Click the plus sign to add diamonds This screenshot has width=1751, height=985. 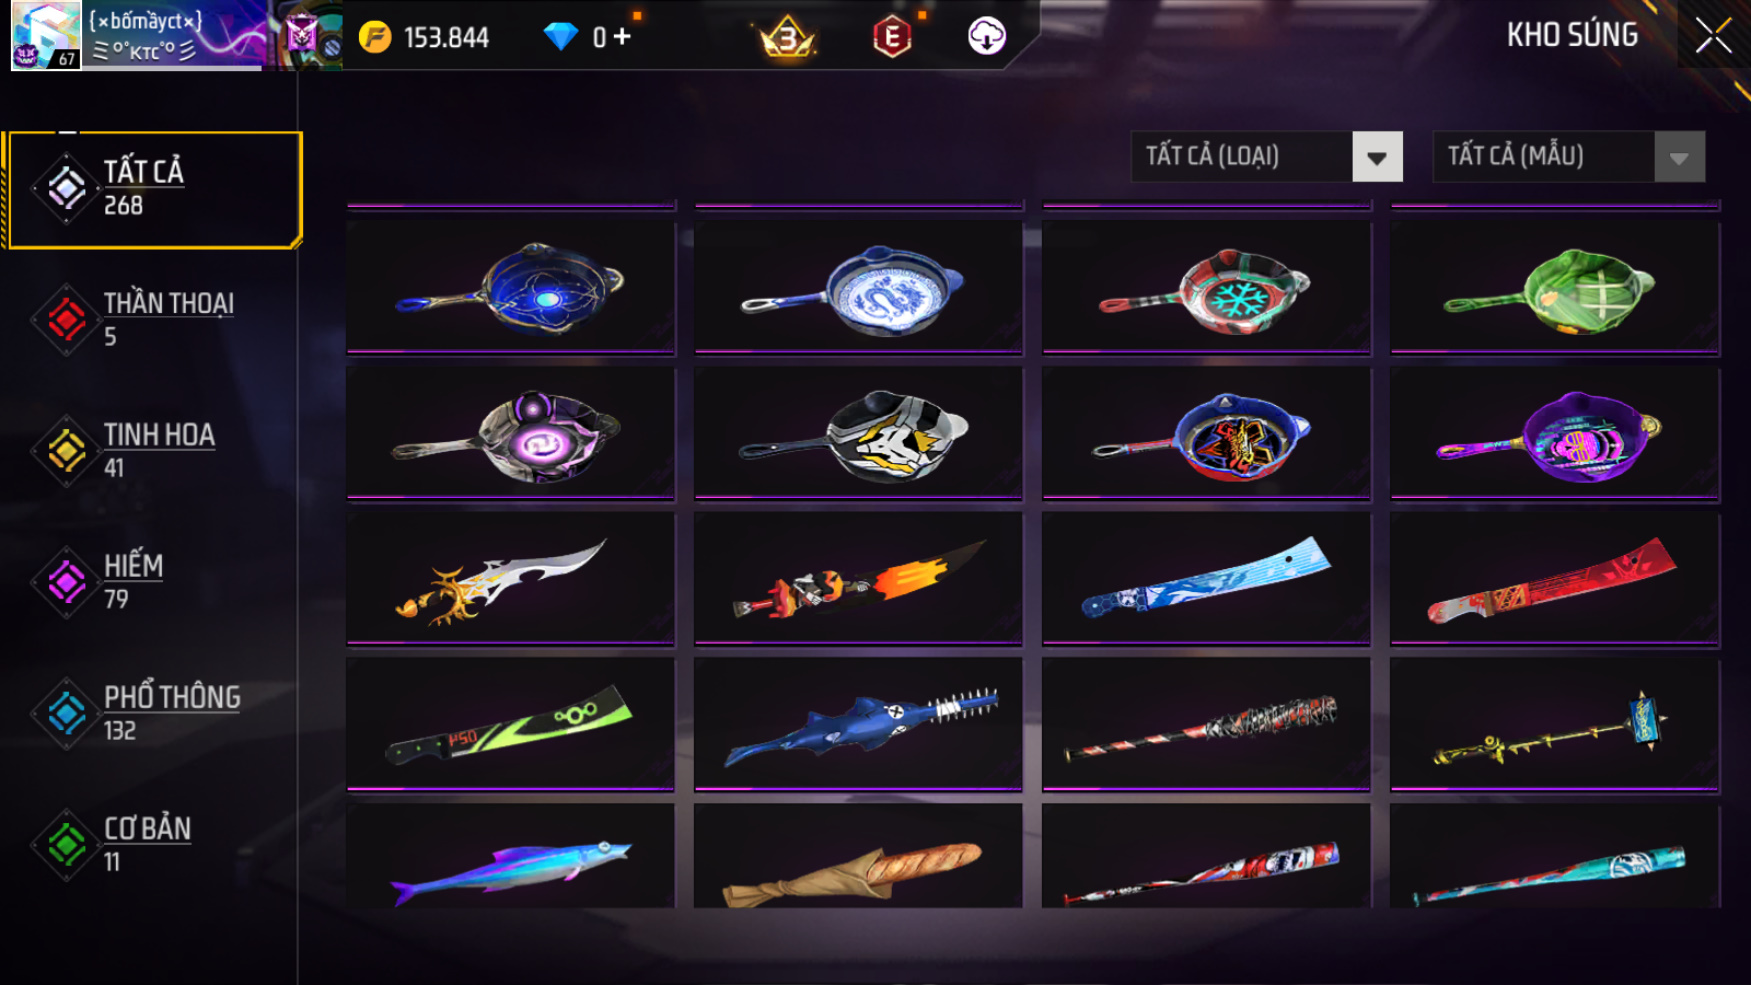pyautogui.click(x=622, y=37)
